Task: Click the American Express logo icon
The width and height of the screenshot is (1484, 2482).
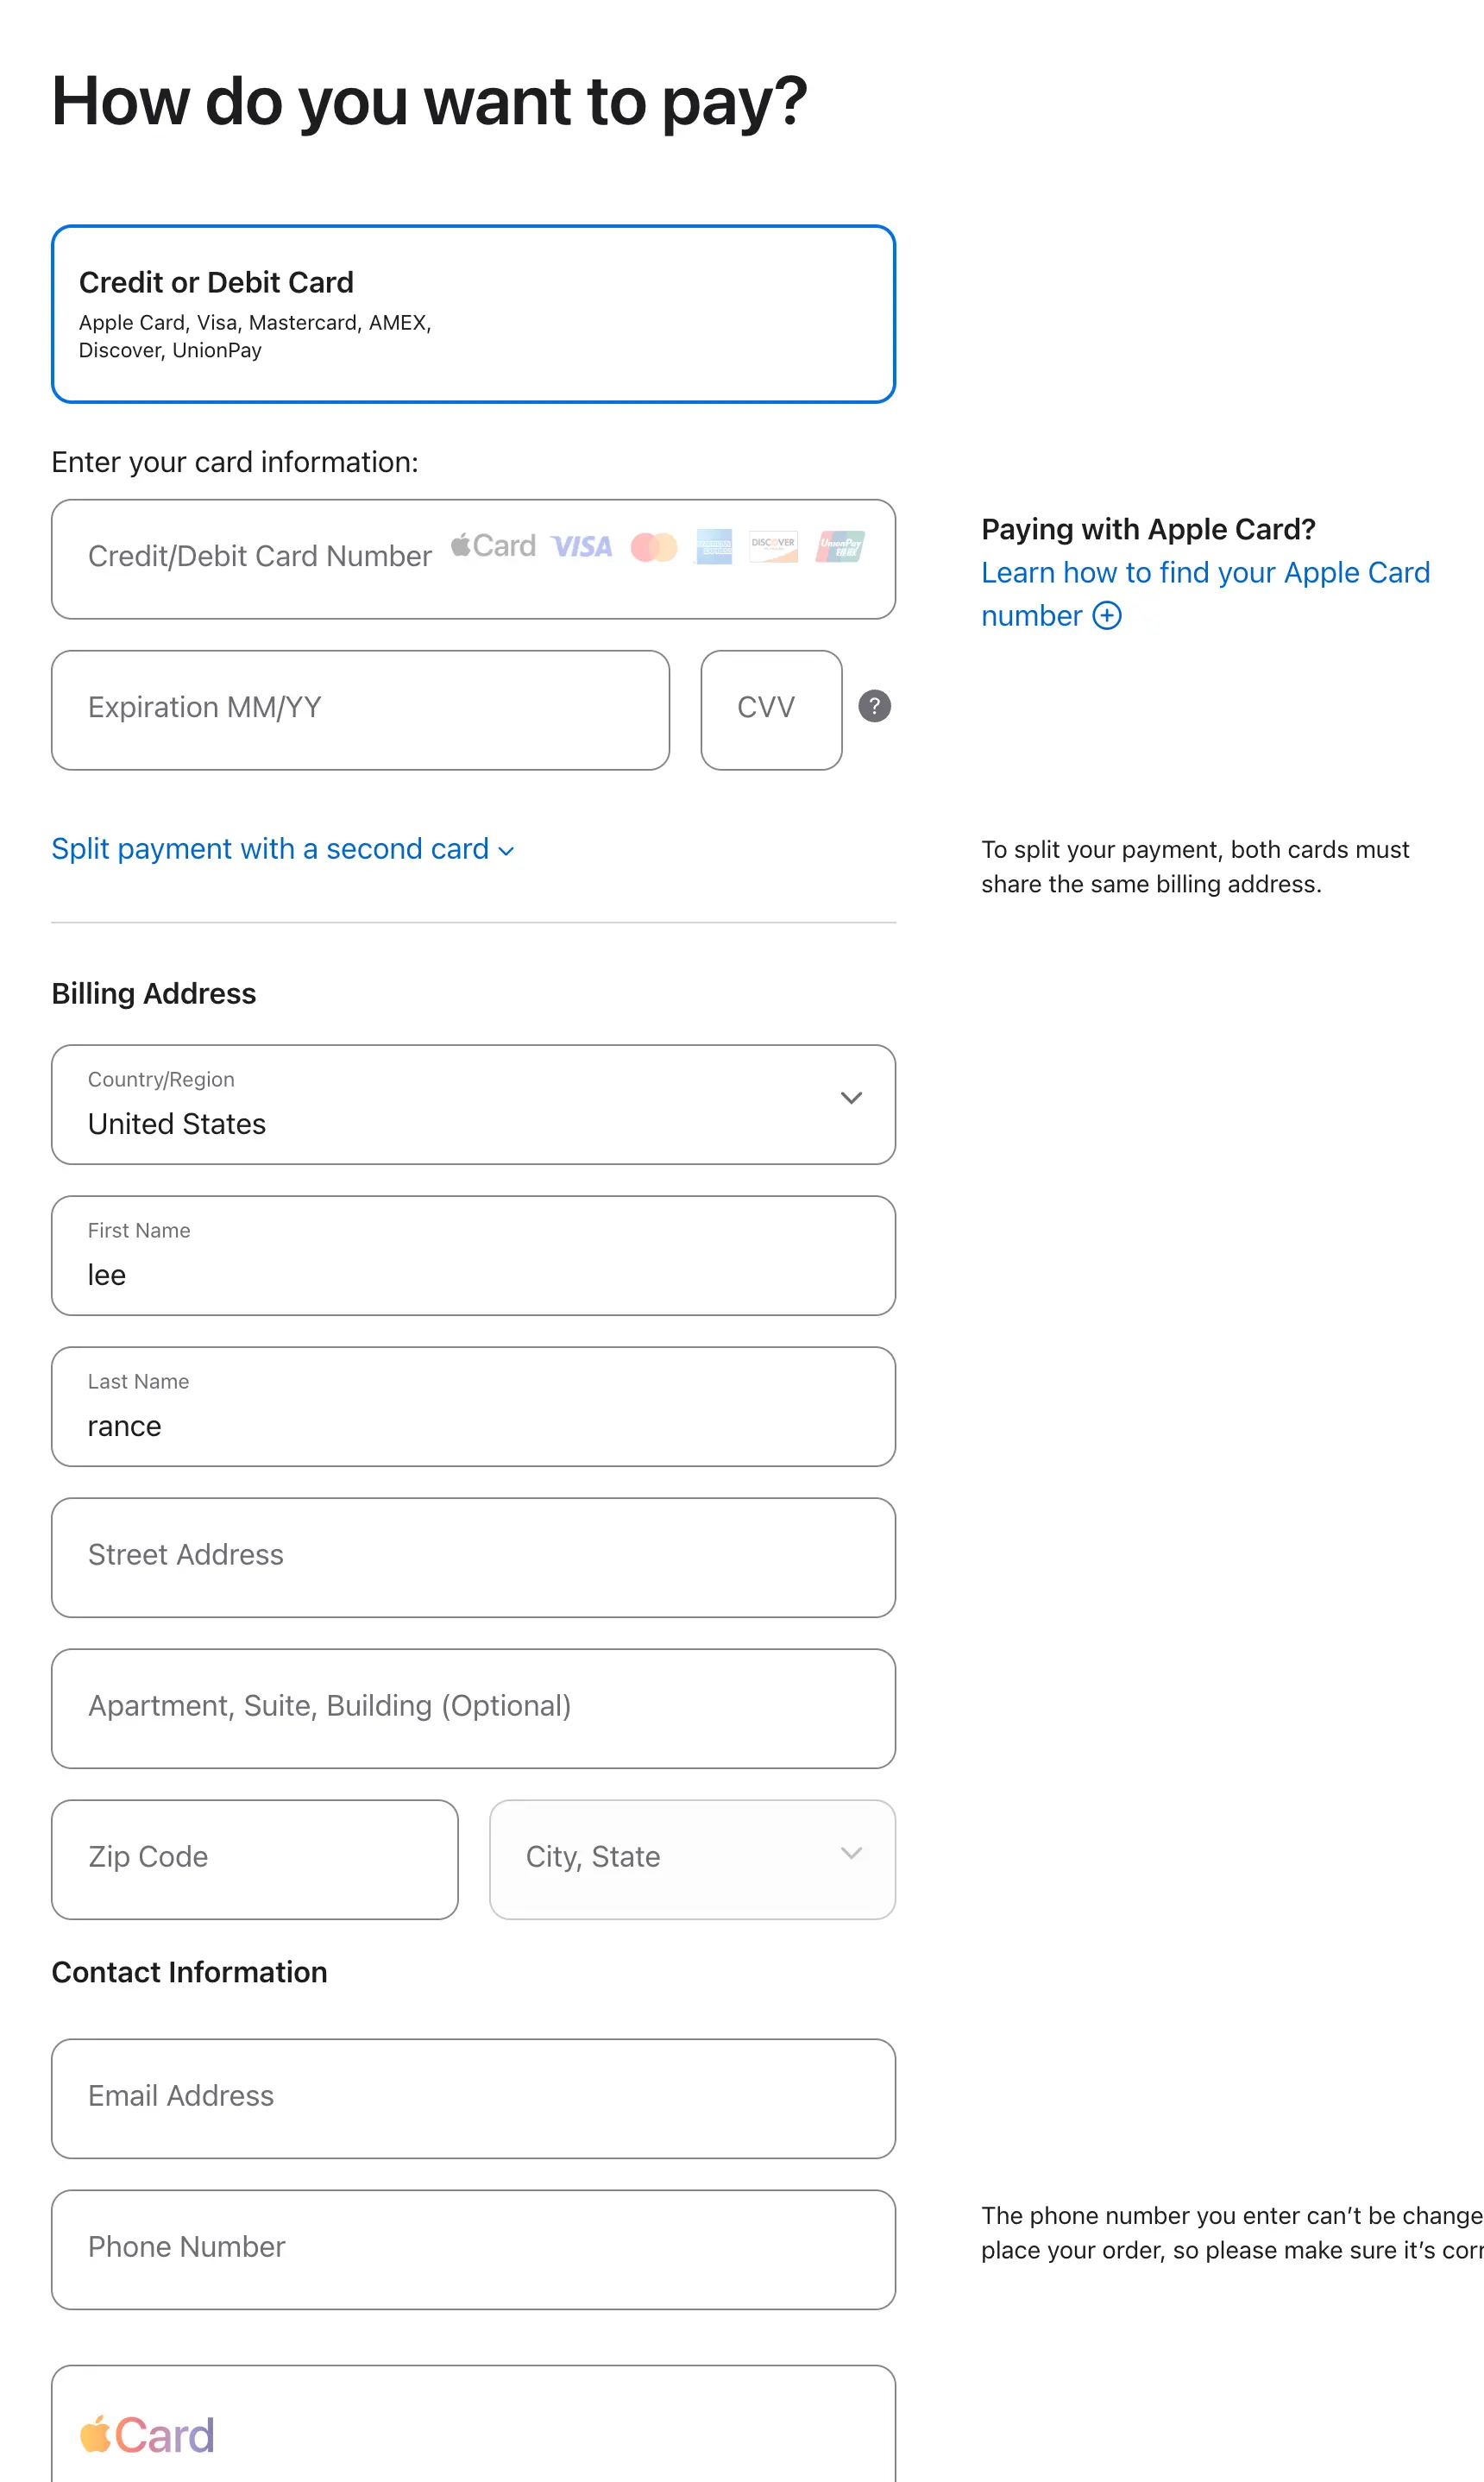Action: [714, 547]
